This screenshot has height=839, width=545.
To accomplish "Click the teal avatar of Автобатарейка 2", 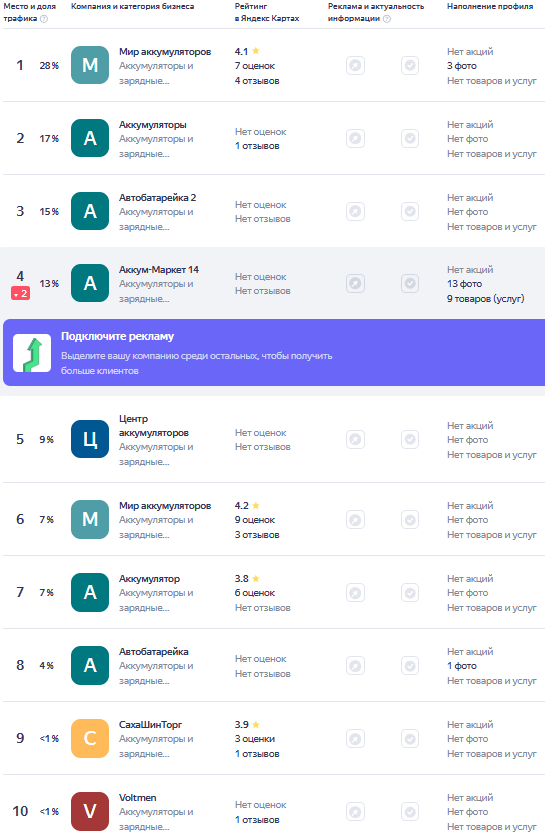I will click(x=90, y=211).
